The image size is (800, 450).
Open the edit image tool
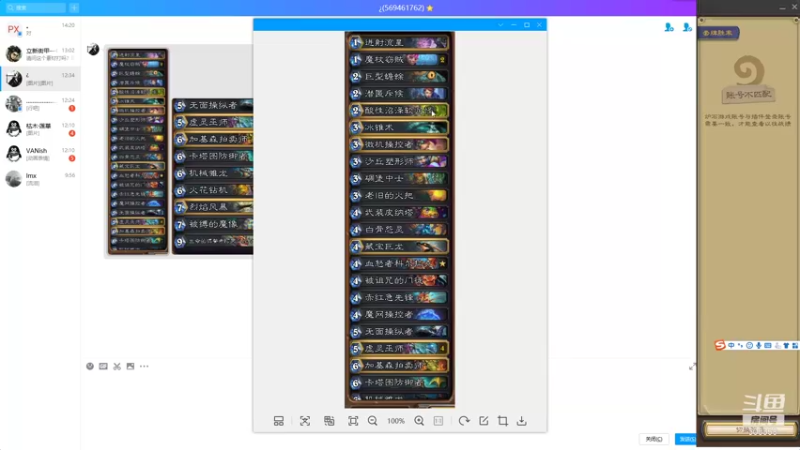pos(484,421)
